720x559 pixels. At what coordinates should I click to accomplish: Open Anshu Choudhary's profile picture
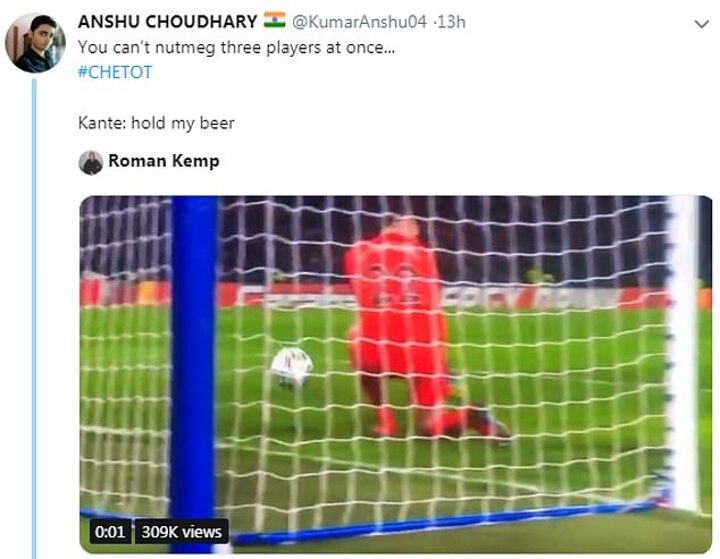coord(35,43)
